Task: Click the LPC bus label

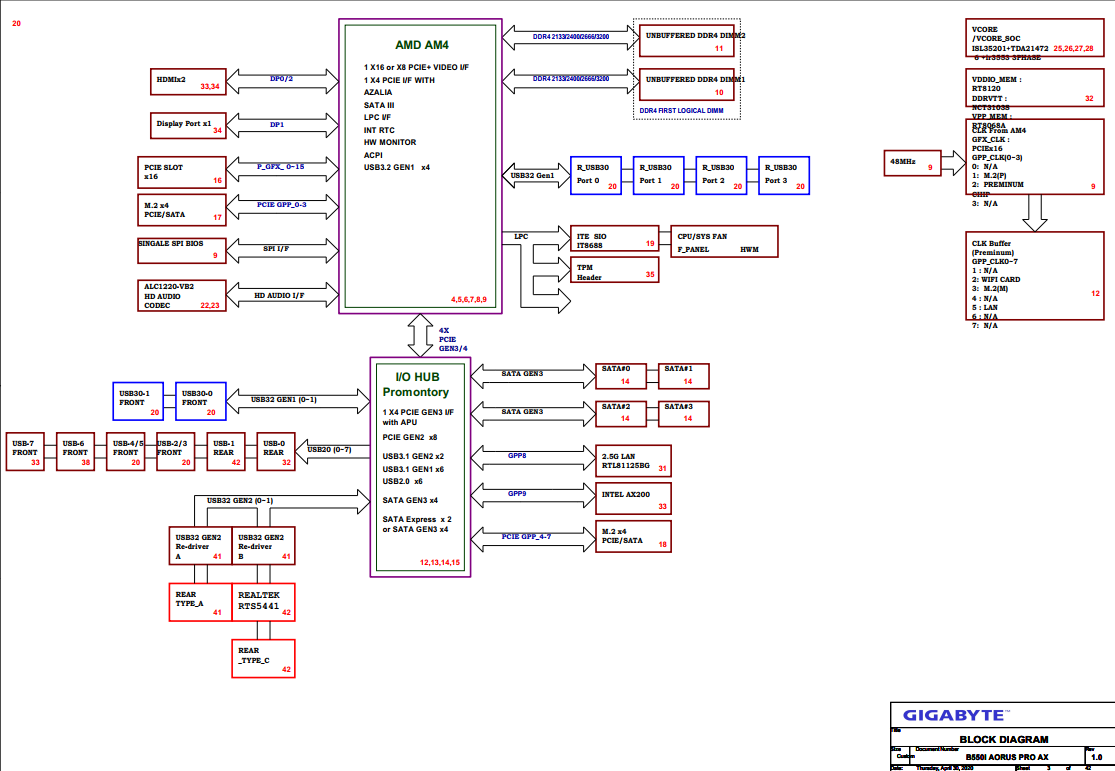Action: [x=521, y=236]
